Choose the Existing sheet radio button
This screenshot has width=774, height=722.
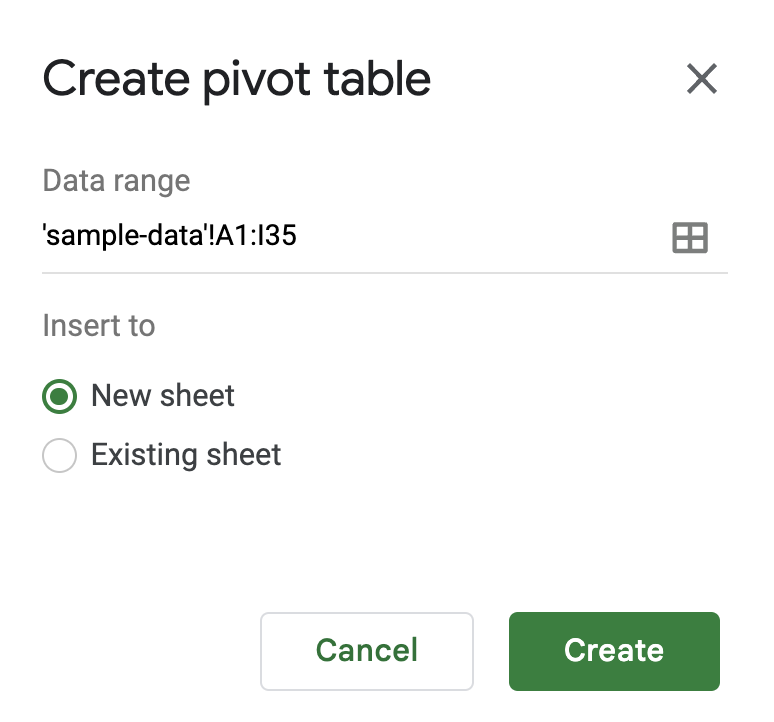pyautogui.click(x=59, y=455)
